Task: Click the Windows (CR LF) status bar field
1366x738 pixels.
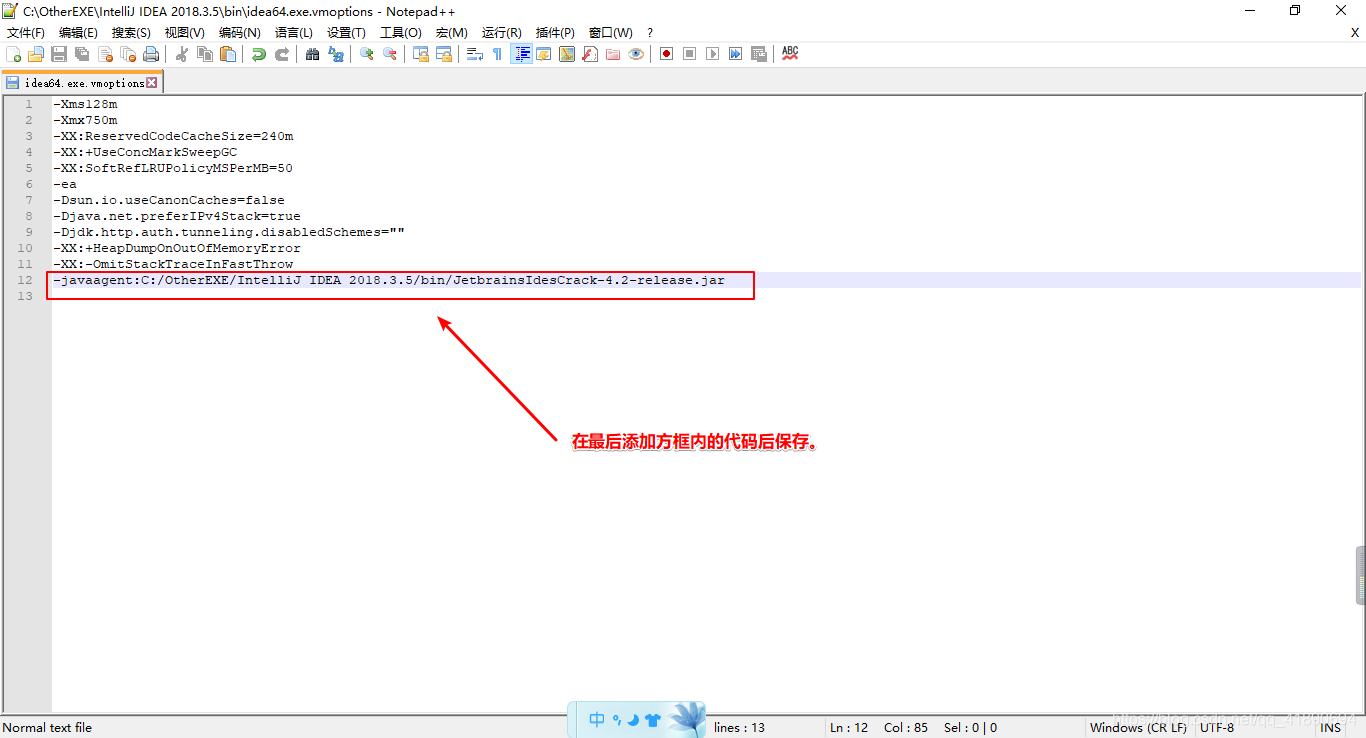Action: (1138, 728)
